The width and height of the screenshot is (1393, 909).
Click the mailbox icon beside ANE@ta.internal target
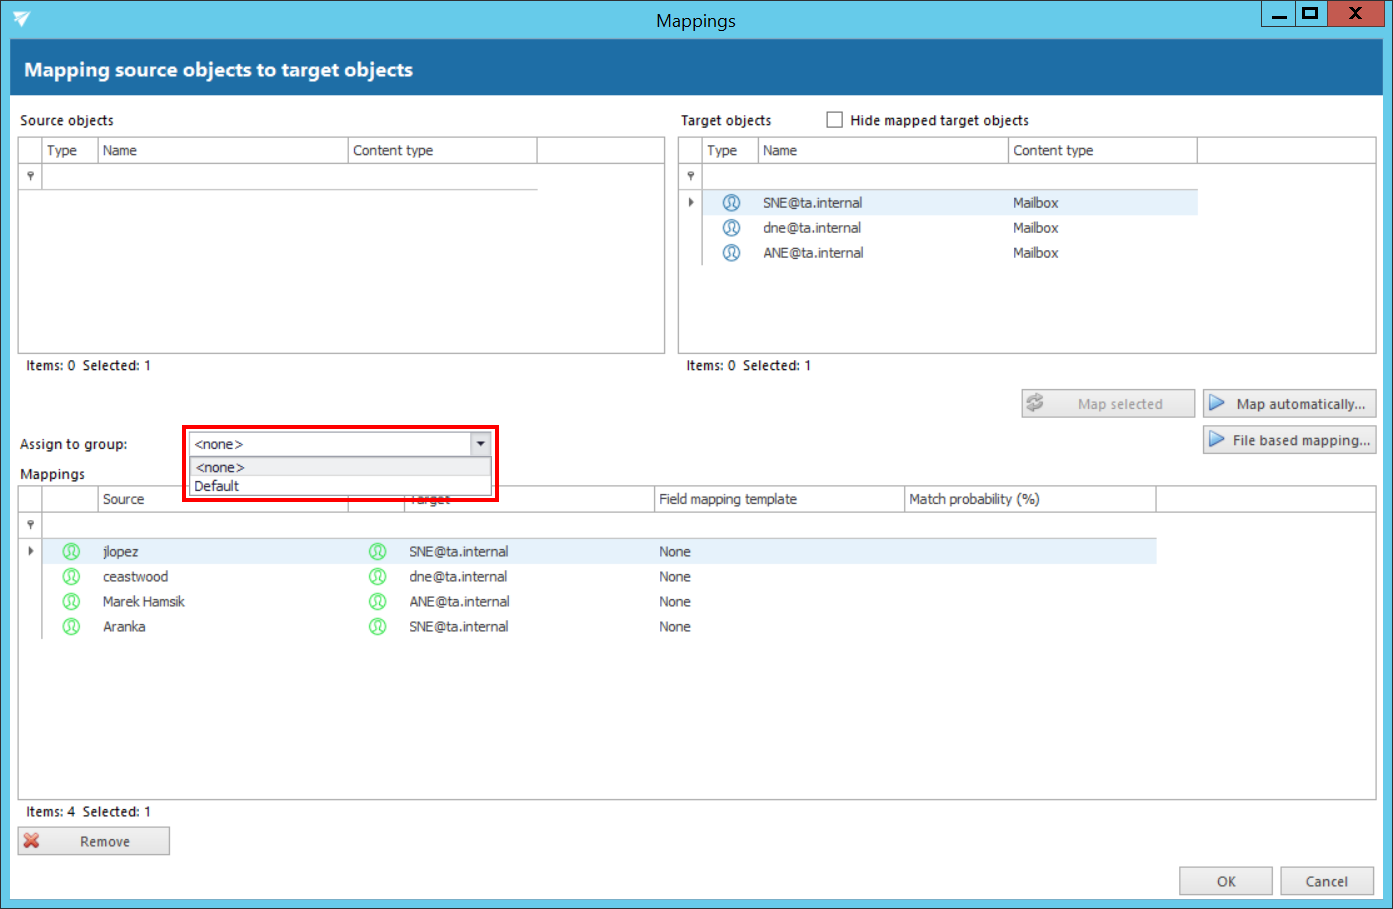click(731, 253)
